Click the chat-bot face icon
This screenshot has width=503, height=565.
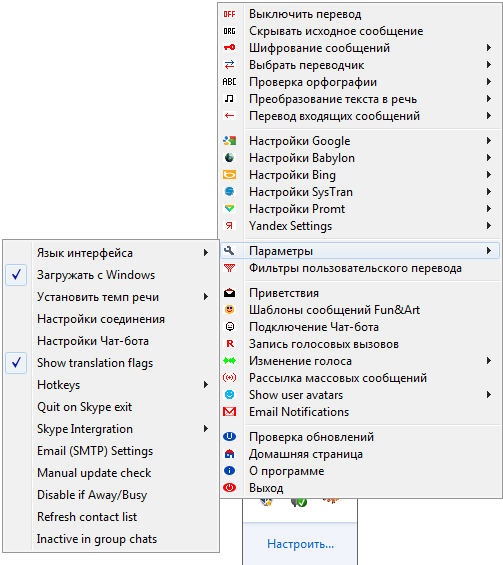pyautogui.click(x=230, y=326)
